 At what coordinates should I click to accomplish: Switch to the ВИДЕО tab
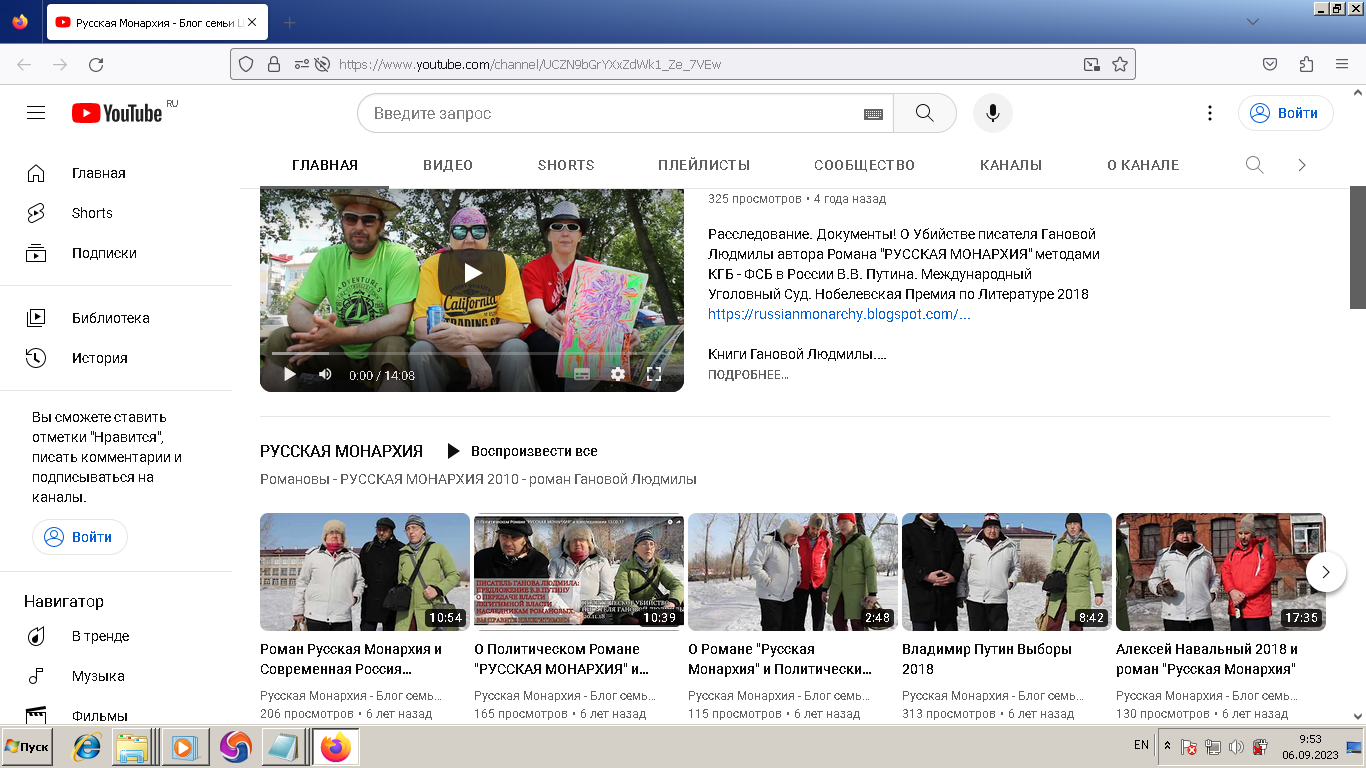(x=448, y=165)
